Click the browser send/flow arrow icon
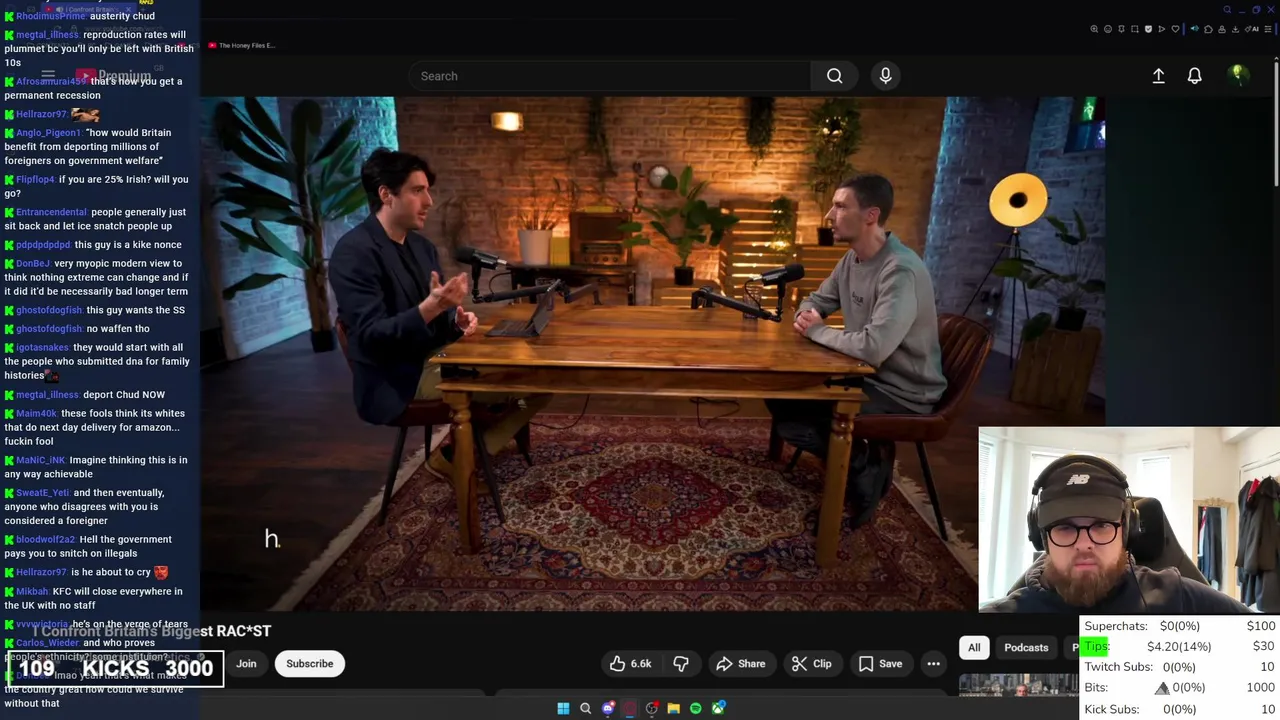Screen dimensions: 1280x720 click(1161, 29)
